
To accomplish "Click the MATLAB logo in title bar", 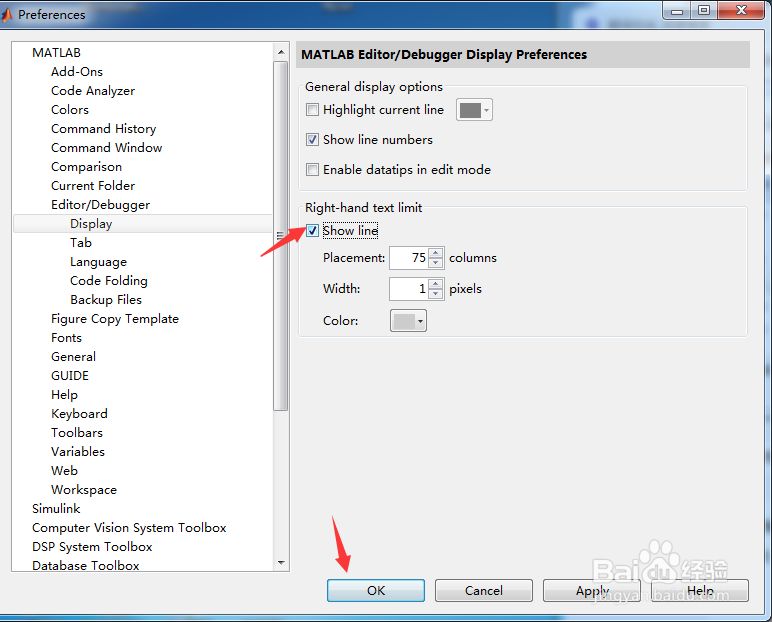I will 7,15.
